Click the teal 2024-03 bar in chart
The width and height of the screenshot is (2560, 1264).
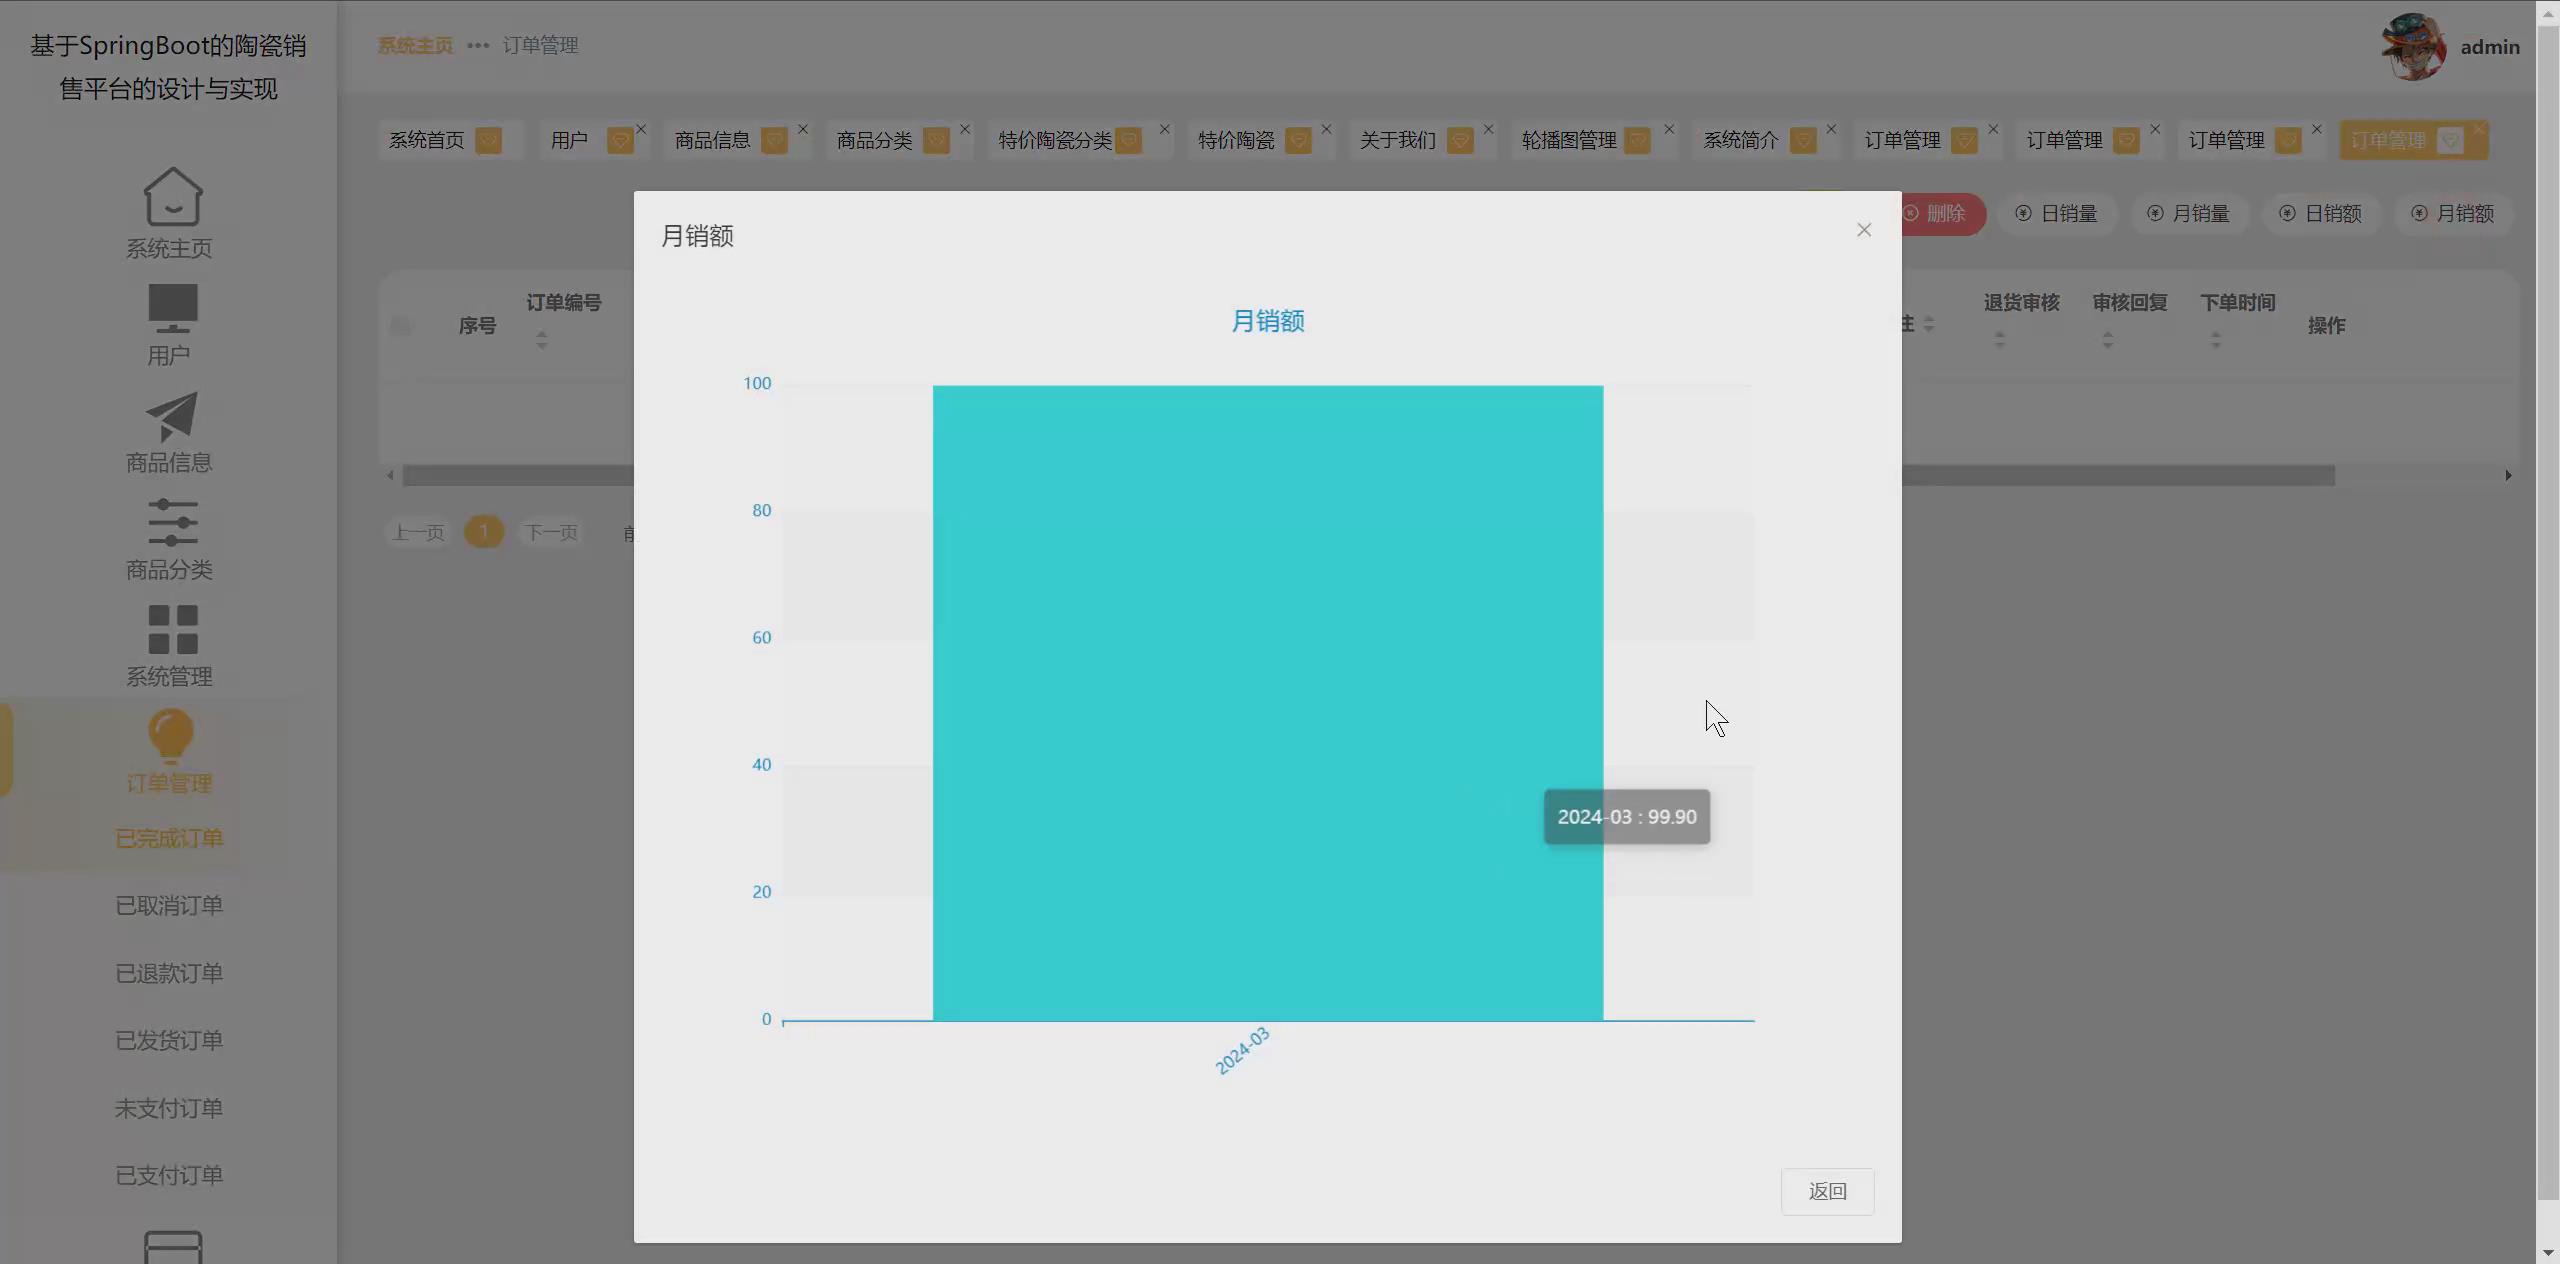pyautogui.click(x=1267, y=702)
